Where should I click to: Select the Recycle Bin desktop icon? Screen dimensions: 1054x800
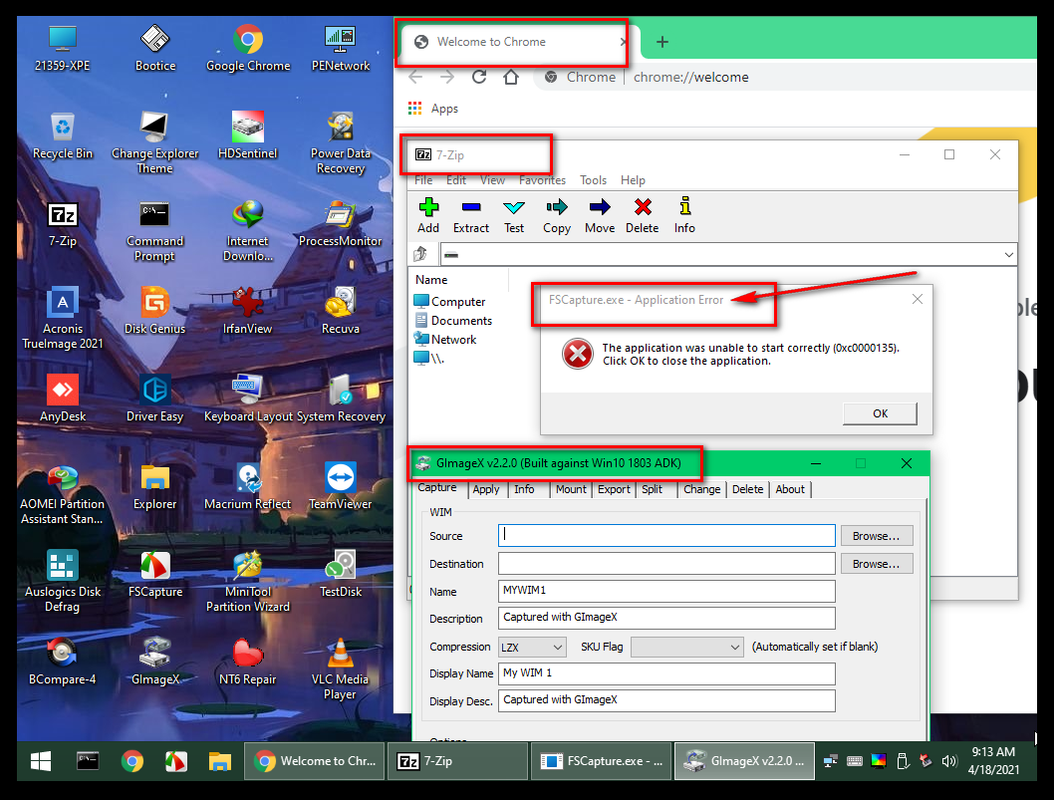pyautogui.click(x=63, y=135)
